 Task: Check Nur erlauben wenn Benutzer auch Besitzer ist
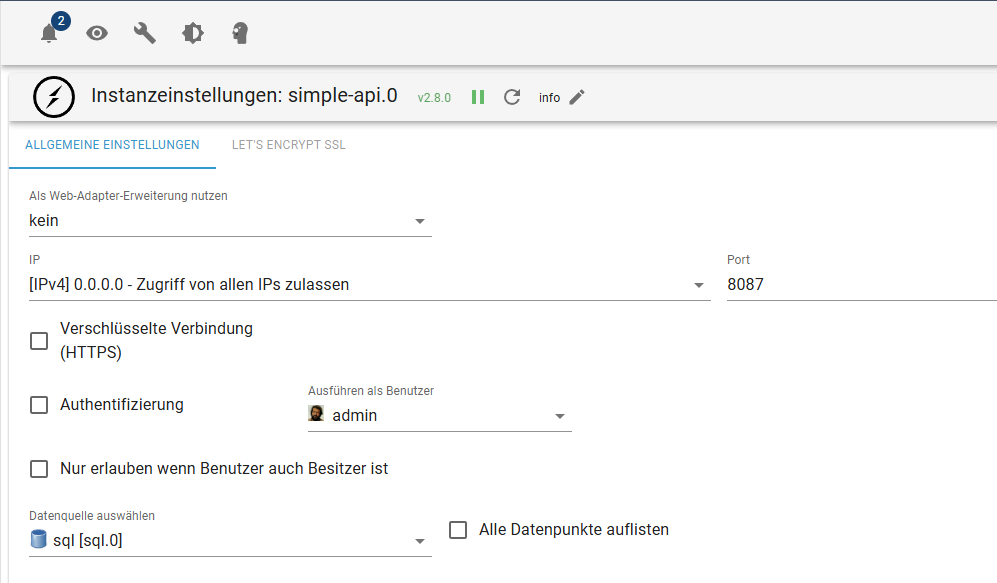tap(39, 469)
